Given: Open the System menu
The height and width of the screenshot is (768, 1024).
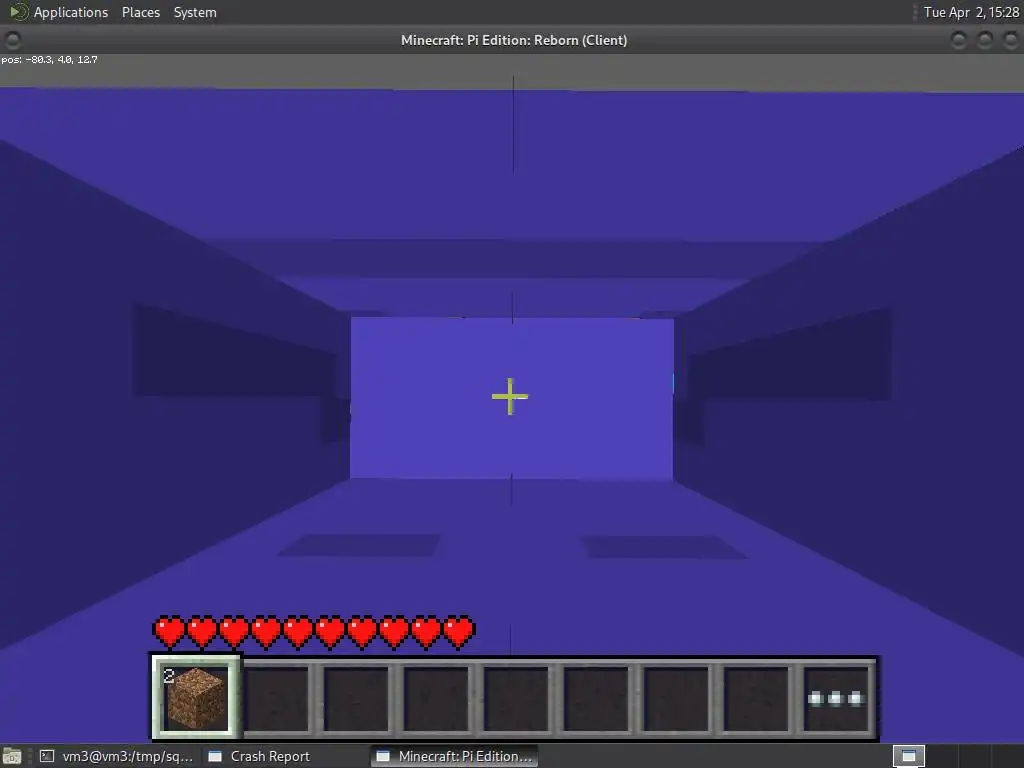Looking at the screenshot, I should [x=195, y=12].
